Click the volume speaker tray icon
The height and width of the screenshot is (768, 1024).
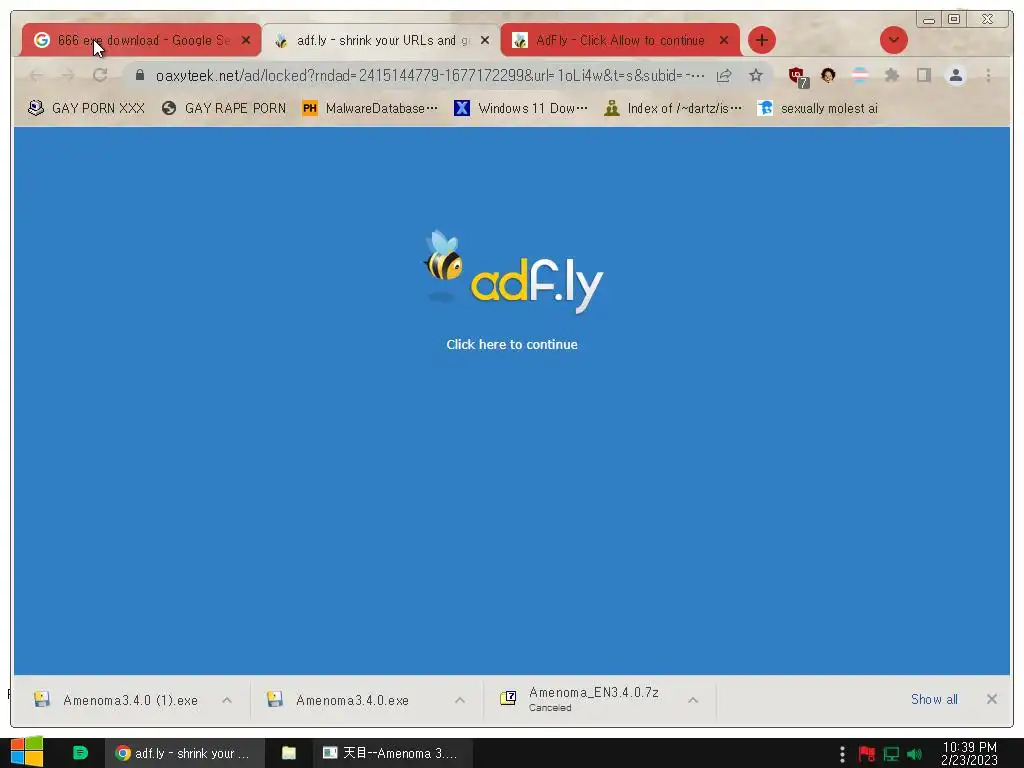click(914, 754)
